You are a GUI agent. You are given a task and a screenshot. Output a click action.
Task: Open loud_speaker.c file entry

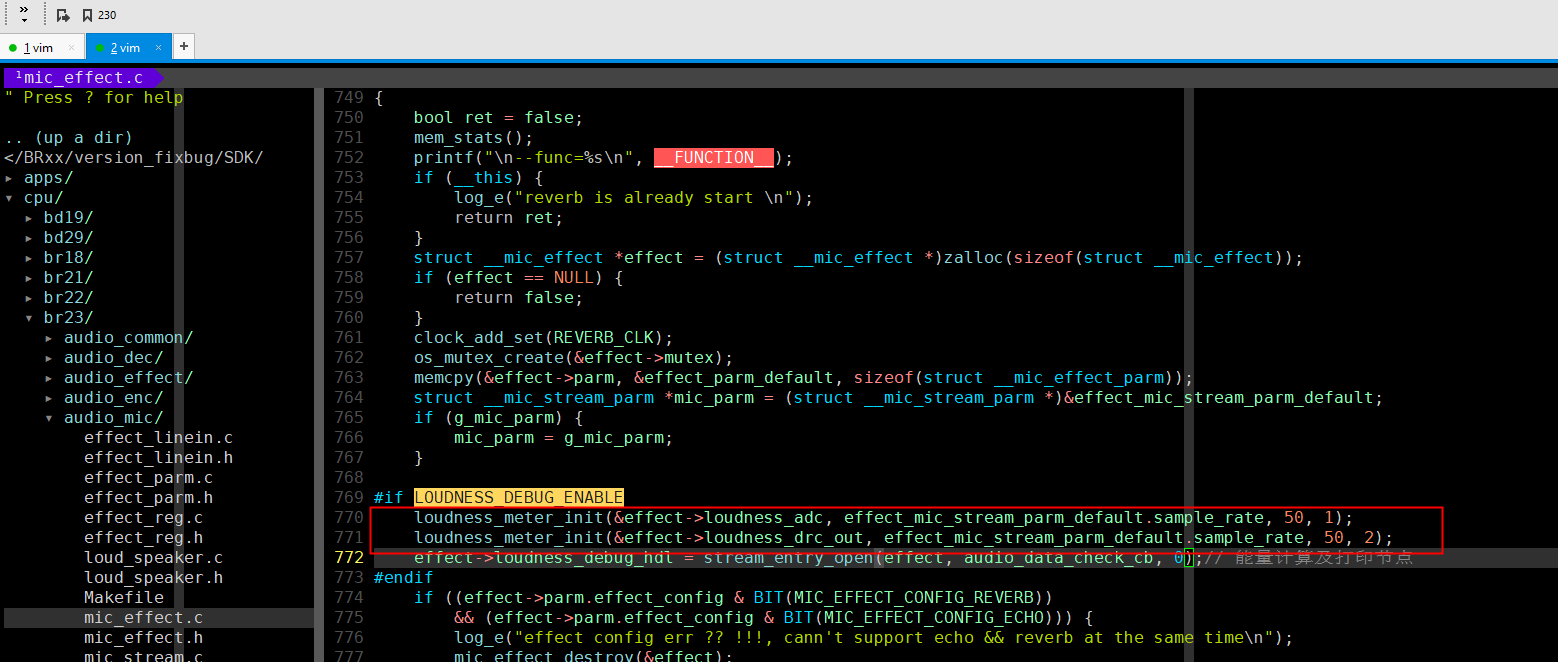tap(153, 557)
